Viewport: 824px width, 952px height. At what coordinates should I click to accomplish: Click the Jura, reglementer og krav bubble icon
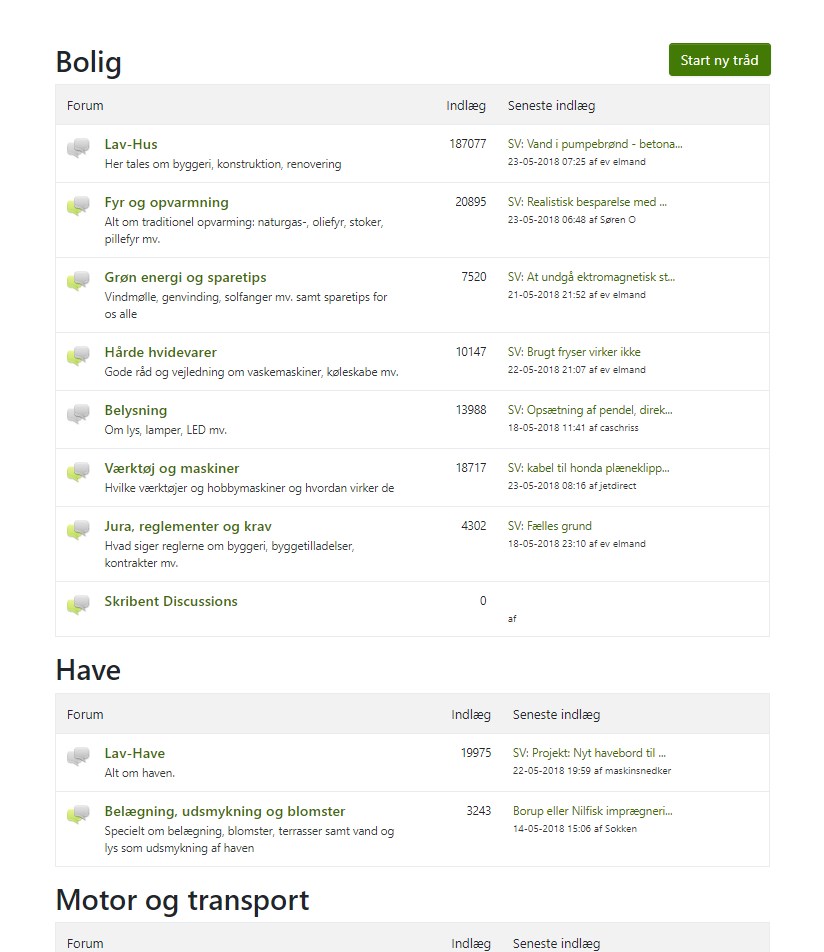coord(78,529)
